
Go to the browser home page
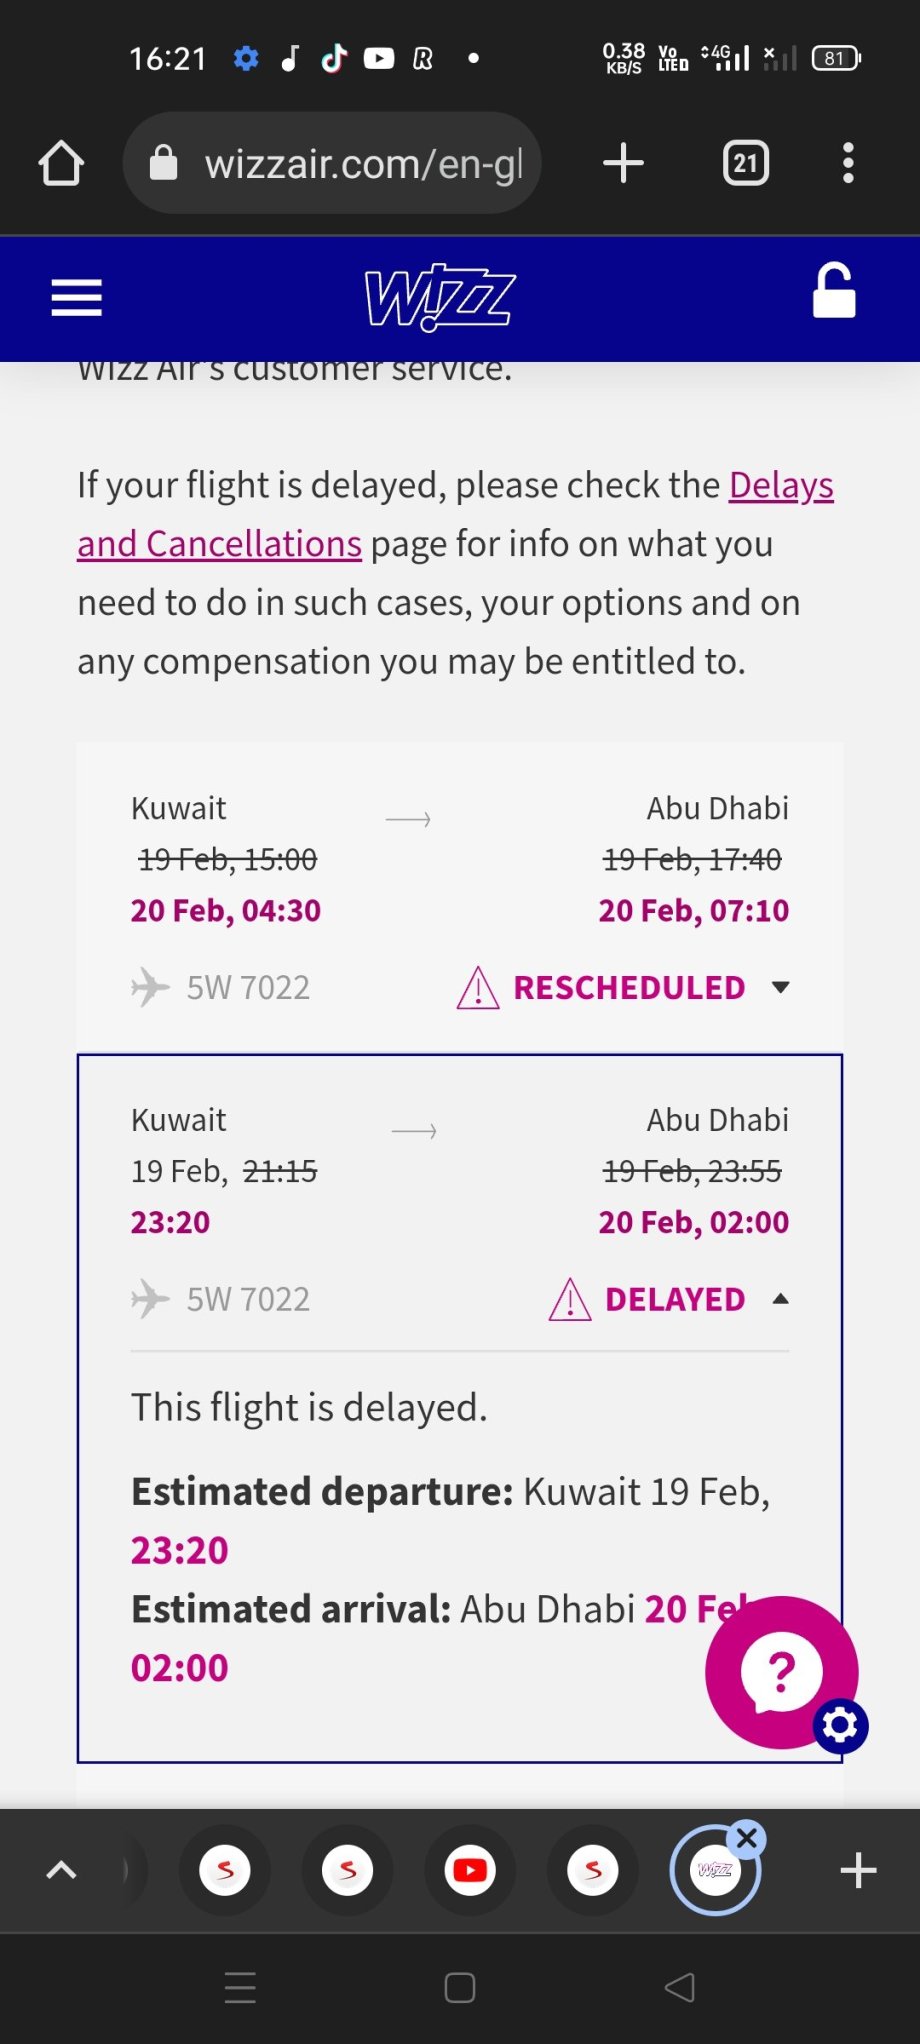click(x=61, y=163)
